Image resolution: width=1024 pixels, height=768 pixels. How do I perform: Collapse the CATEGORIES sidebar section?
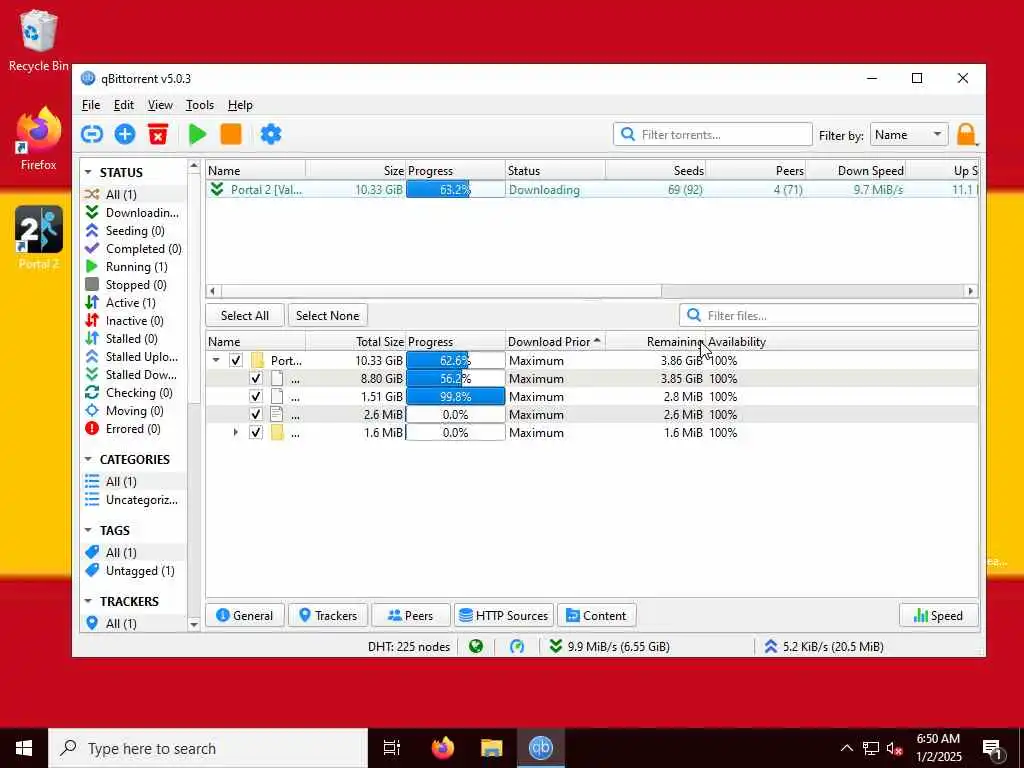pos(88,459)
